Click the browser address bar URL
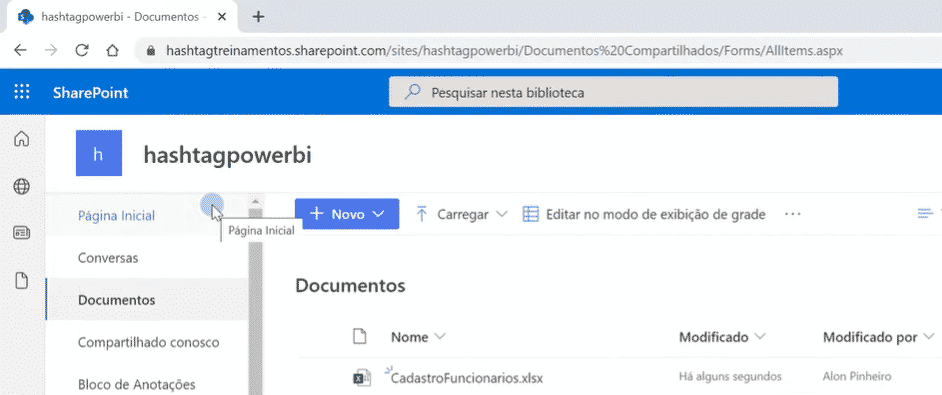The width and height of the screenshot is (942, 395). (x=504, y=51)
